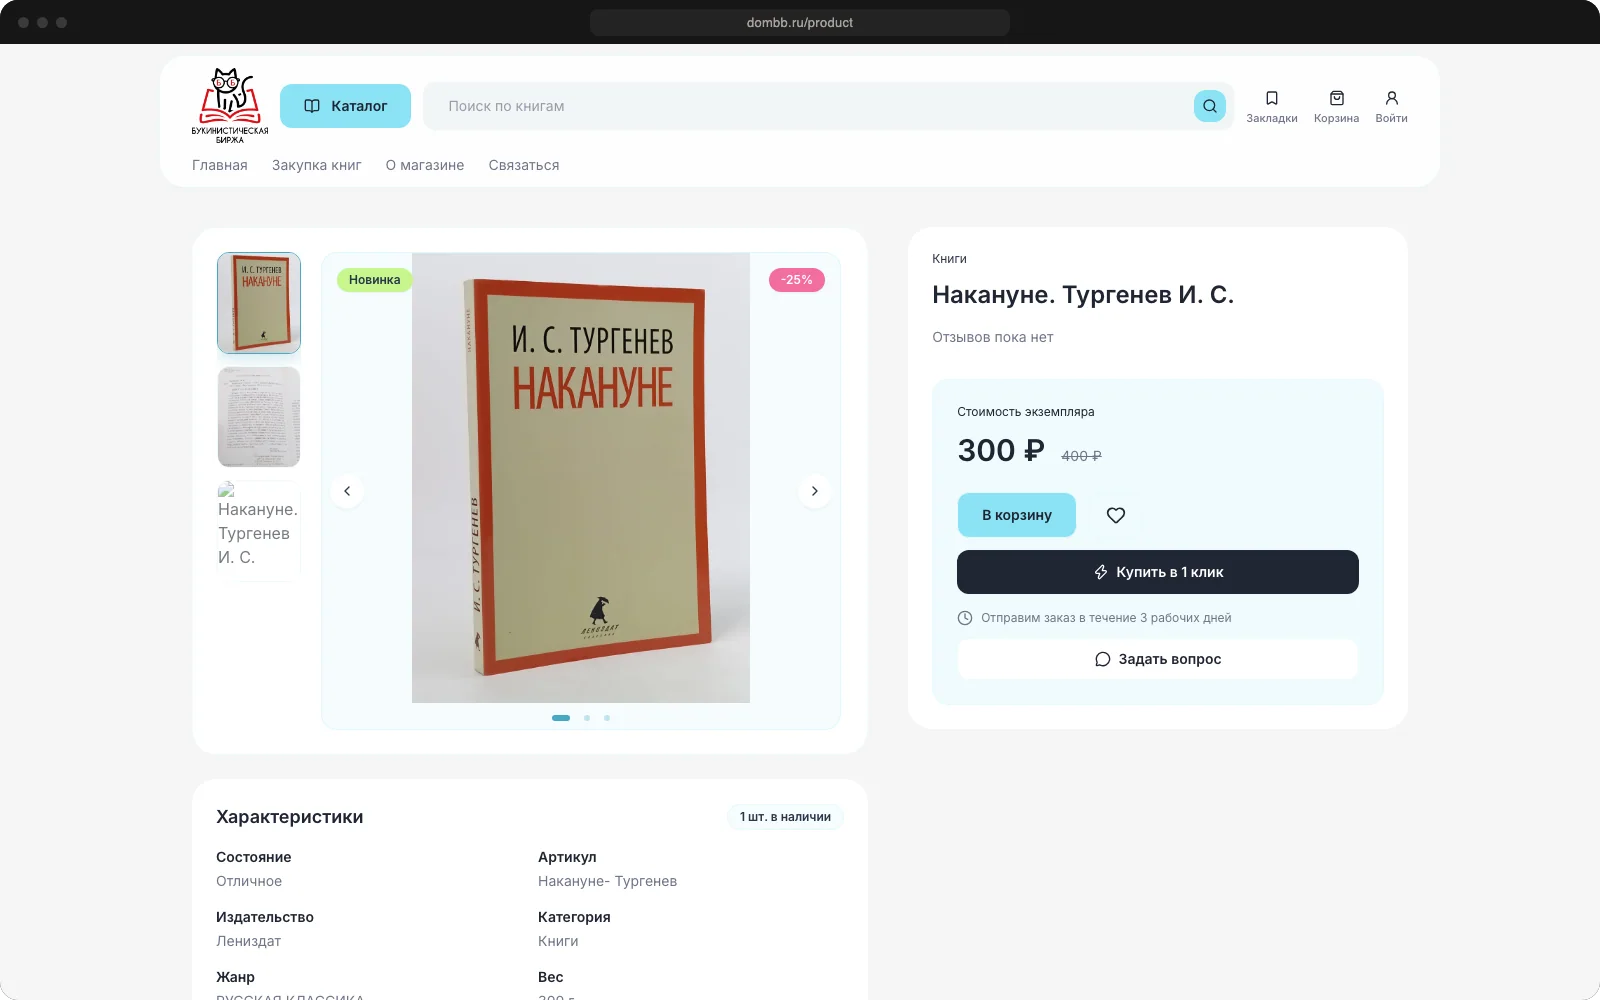The width and height of the screenshot is (1600, 1000).
Task: Click the Задать вопрос button
Action: [x=1158, y=659]
